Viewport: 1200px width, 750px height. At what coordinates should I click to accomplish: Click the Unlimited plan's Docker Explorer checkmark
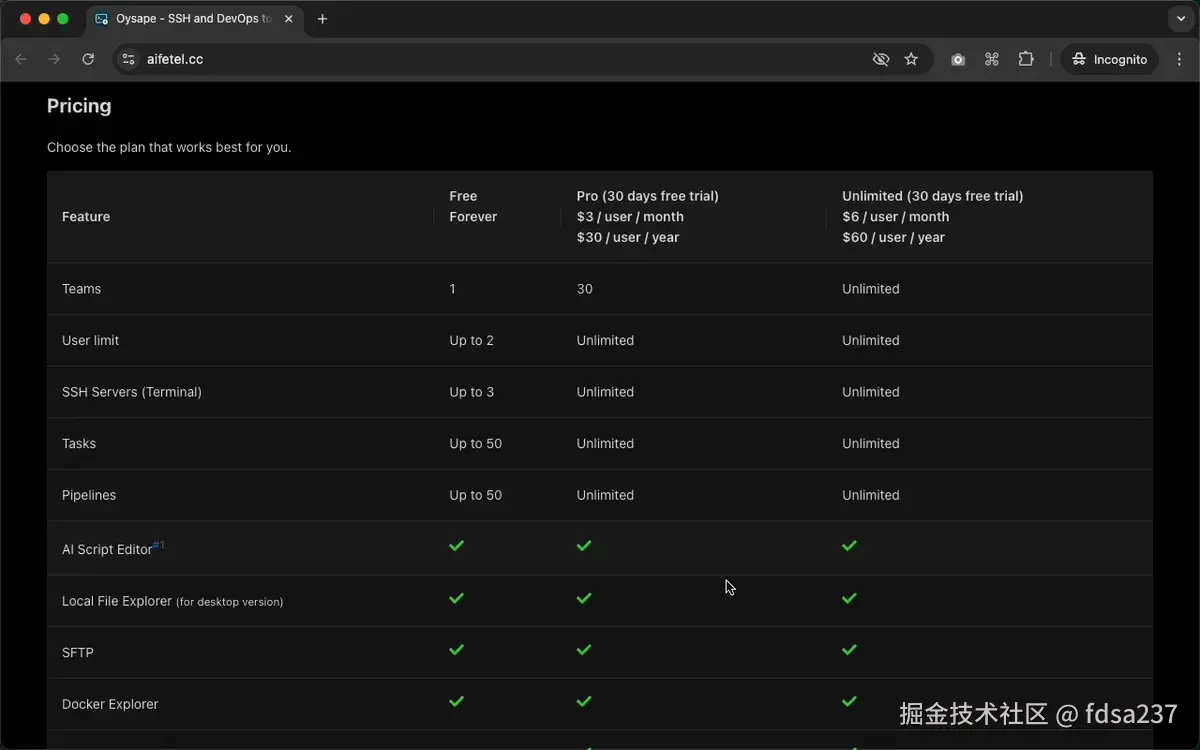(x=849, y=702)
